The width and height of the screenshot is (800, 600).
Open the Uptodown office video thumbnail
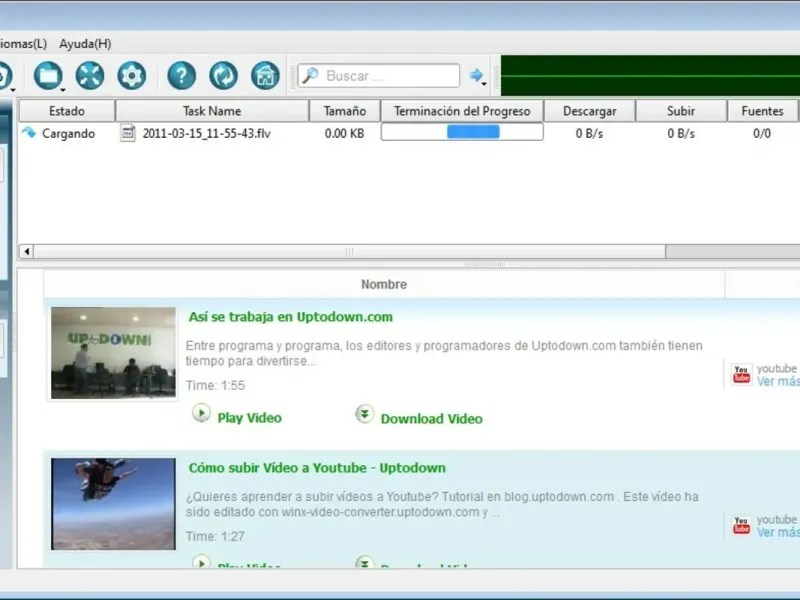point(113,353)
